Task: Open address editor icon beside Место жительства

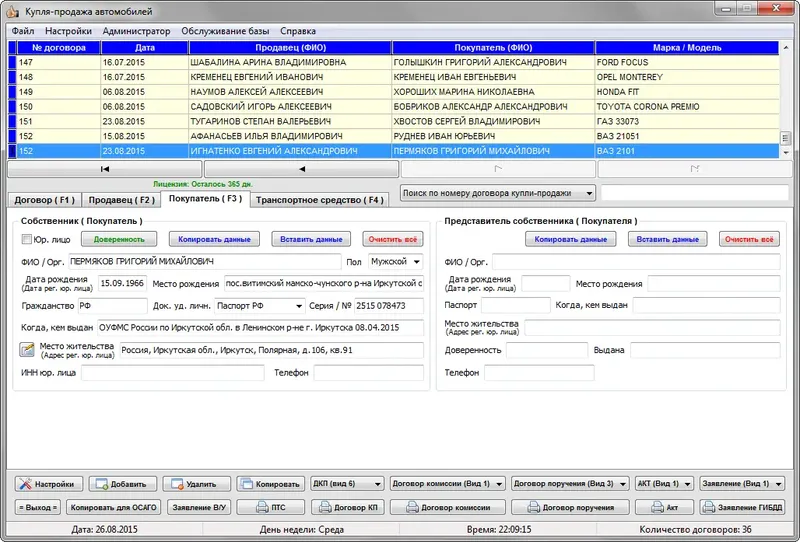Action: [27, 350]
